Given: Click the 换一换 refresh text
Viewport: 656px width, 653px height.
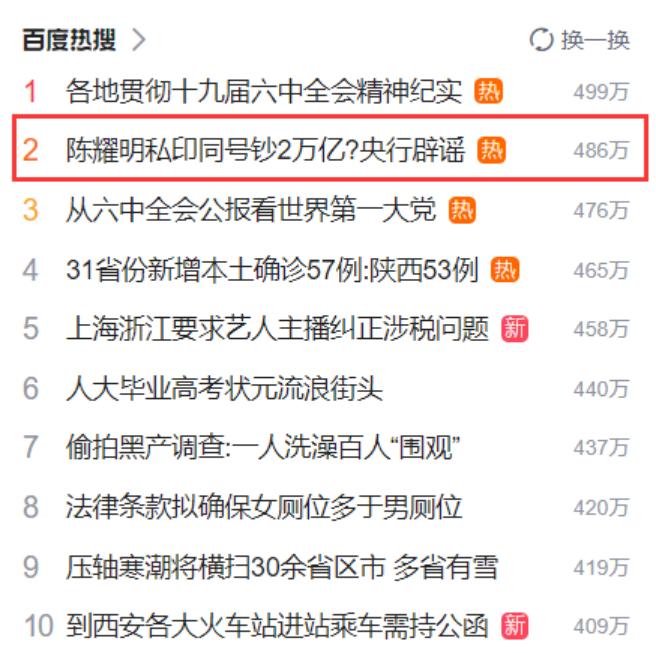Looking at the screenshot, I should click(x=595, y=40).
